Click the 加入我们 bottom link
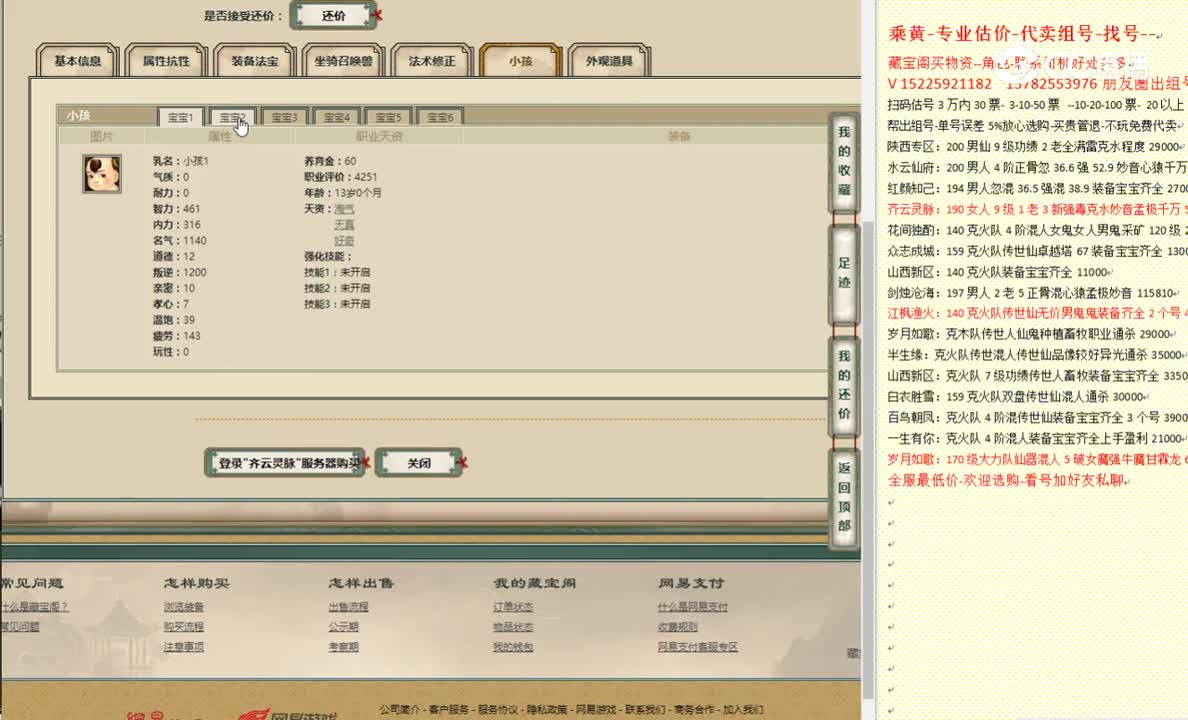The image size is (1188, 720). pos(743,709)
